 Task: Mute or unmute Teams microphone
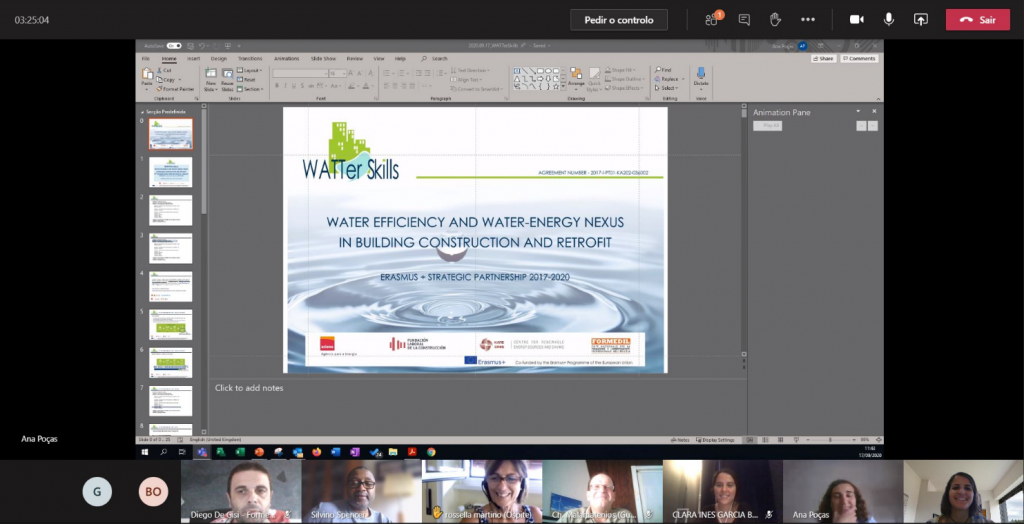[x=889, y=20]
